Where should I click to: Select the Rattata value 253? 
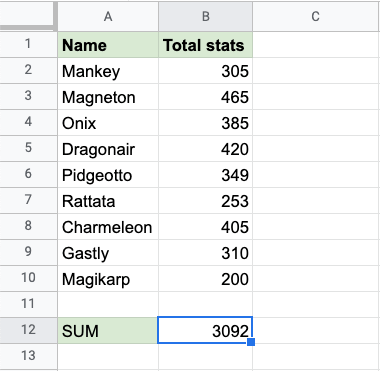[205, 201]
